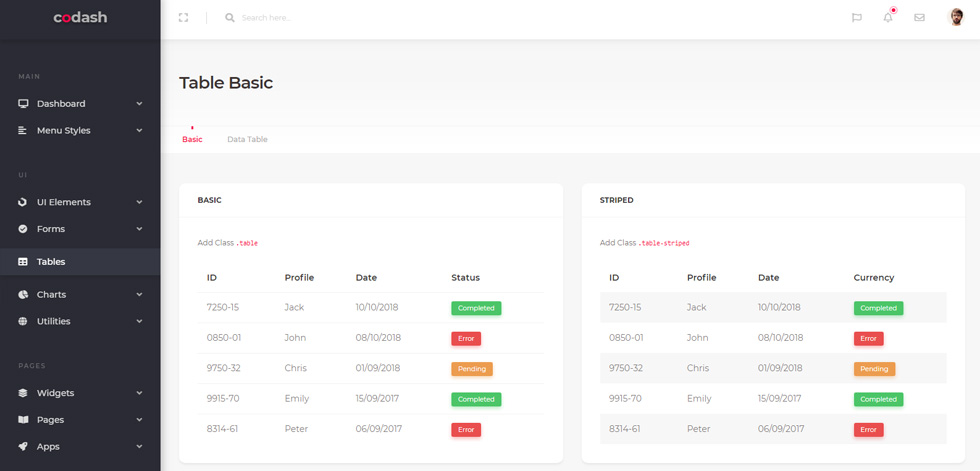Screen dimensions: 980x471
Task: Click ID 7250-15 in Basic table
Action: [x=224, y=307]
